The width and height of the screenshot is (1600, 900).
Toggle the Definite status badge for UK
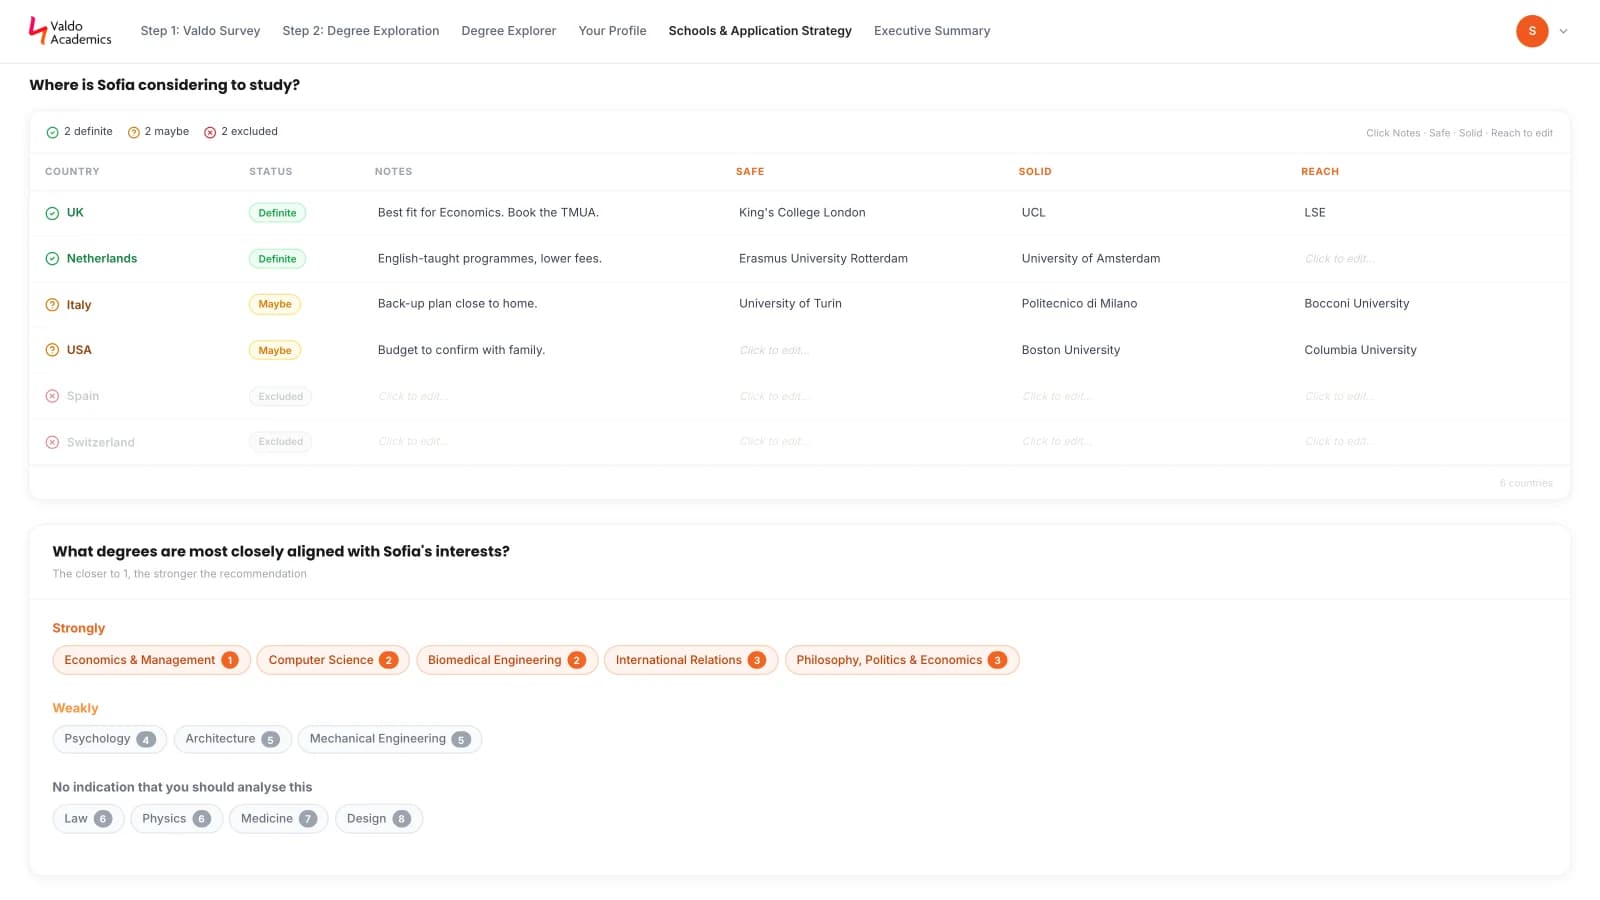pyautogui.click(x=277, y=213)
